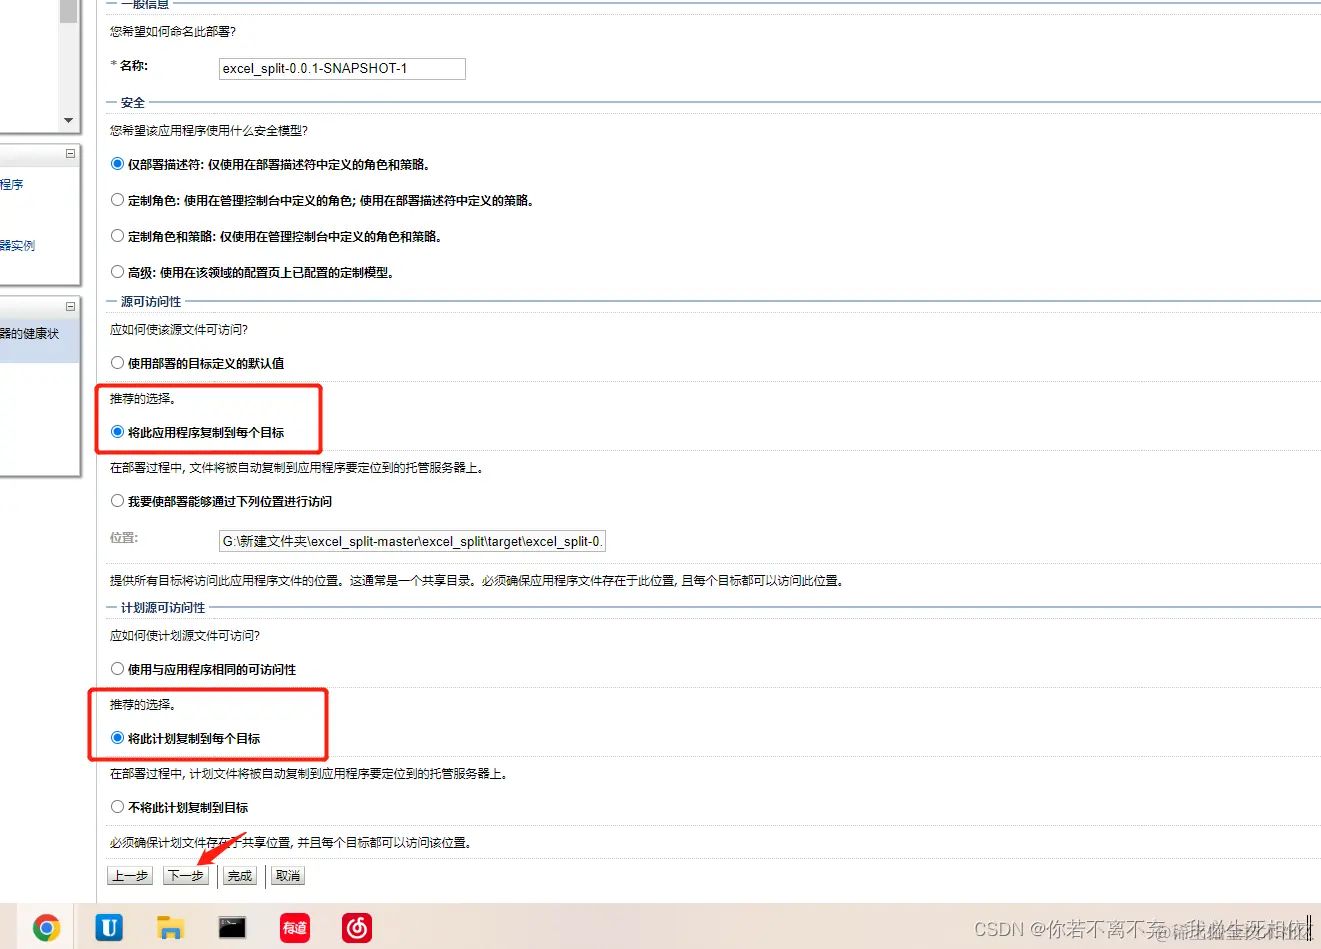Open Youdao app from the taskbar
1321x949 pixels.
tap(295, 928)
